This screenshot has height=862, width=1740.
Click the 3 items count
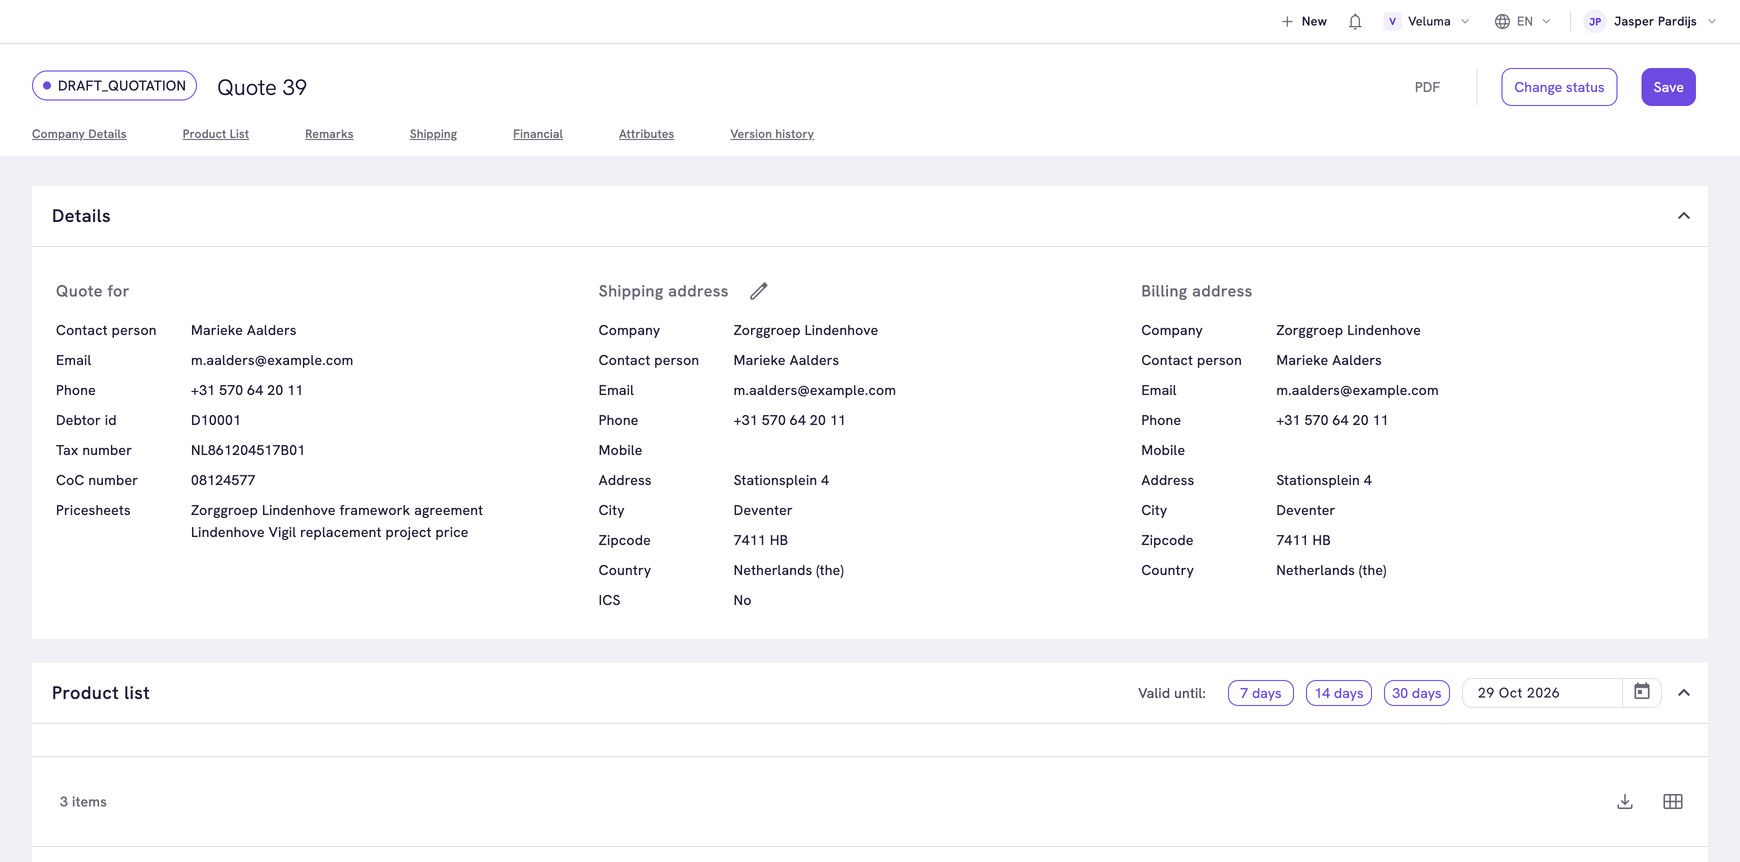tap(83, 802)
